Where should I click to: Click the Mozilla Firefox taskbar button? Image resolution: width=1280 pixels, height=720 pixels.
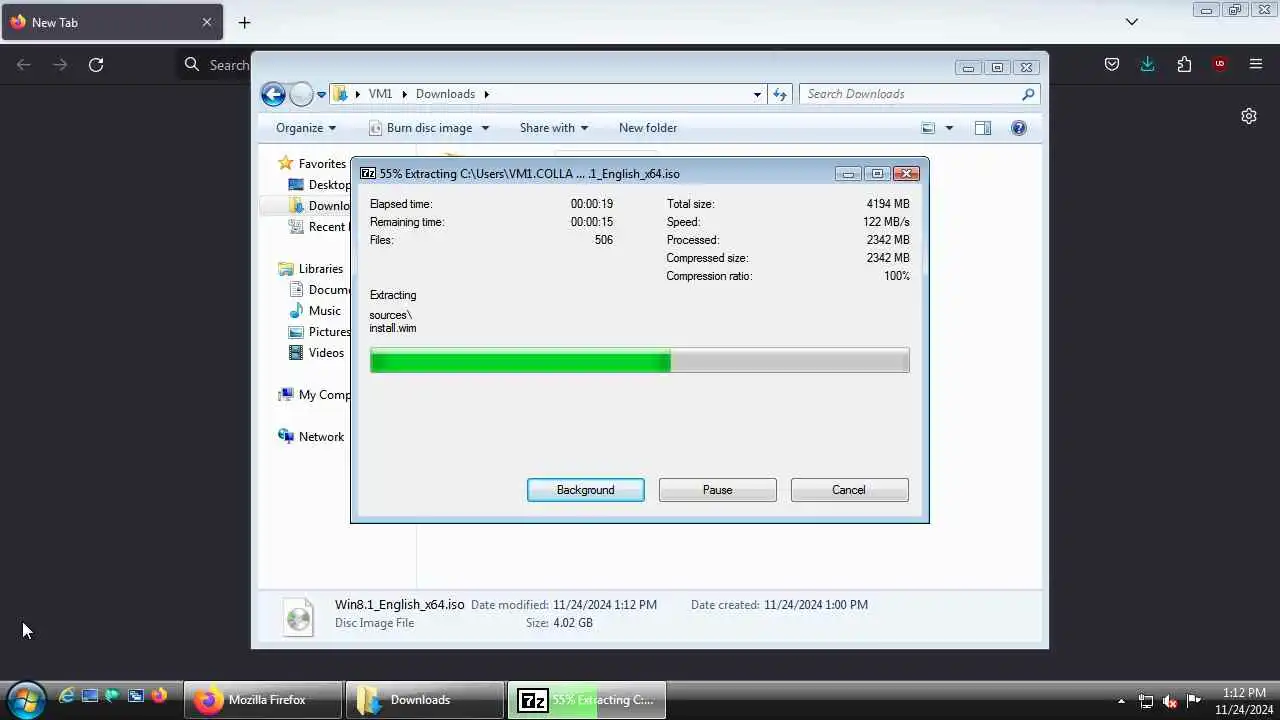tap(263, 700)
